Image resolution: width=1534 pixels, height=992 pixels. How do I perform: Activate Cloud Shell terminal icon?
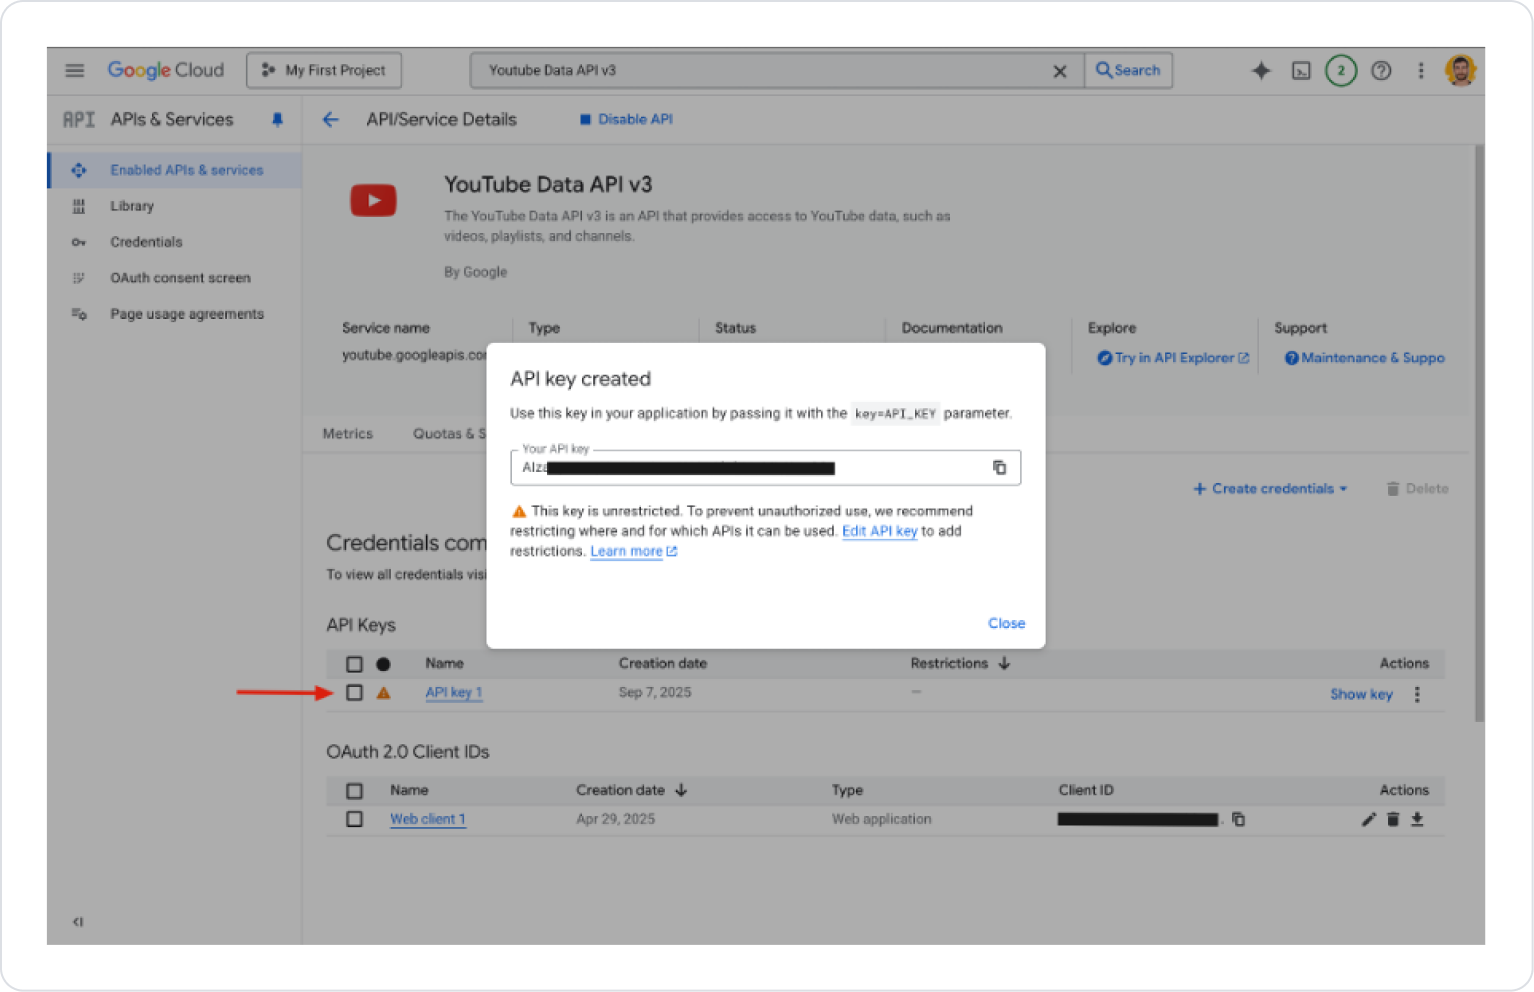[1301, 70]
